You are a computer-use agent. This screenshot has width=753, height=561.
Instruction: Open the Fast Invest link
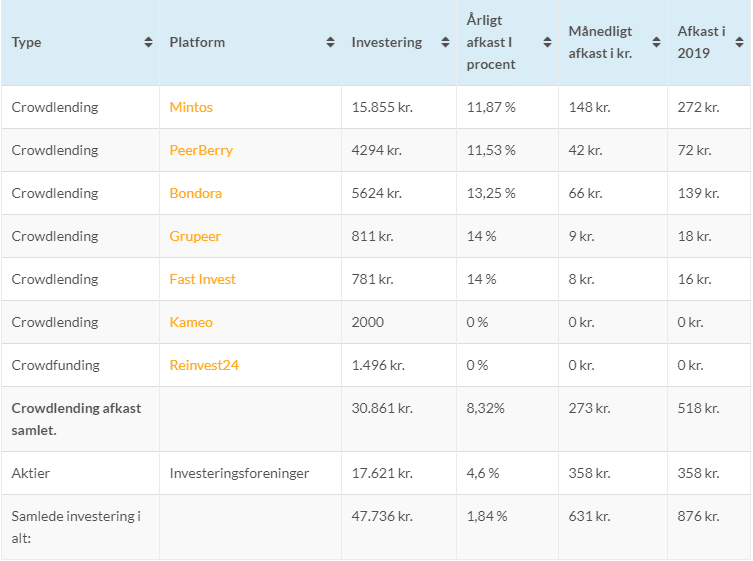203,279
